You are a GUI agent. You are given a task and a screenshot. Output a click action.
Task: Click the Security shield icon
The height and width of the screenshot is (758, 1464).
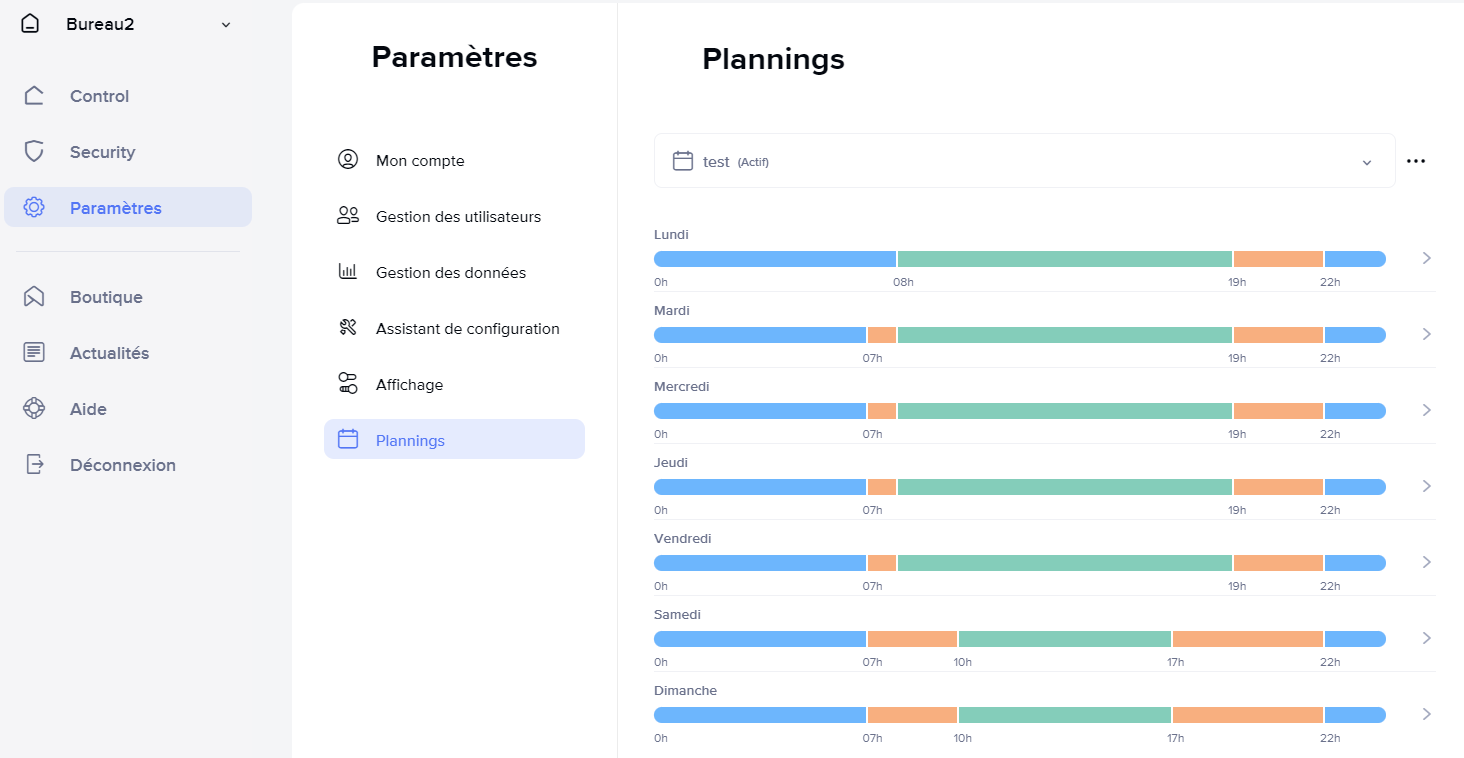[34, 152]
